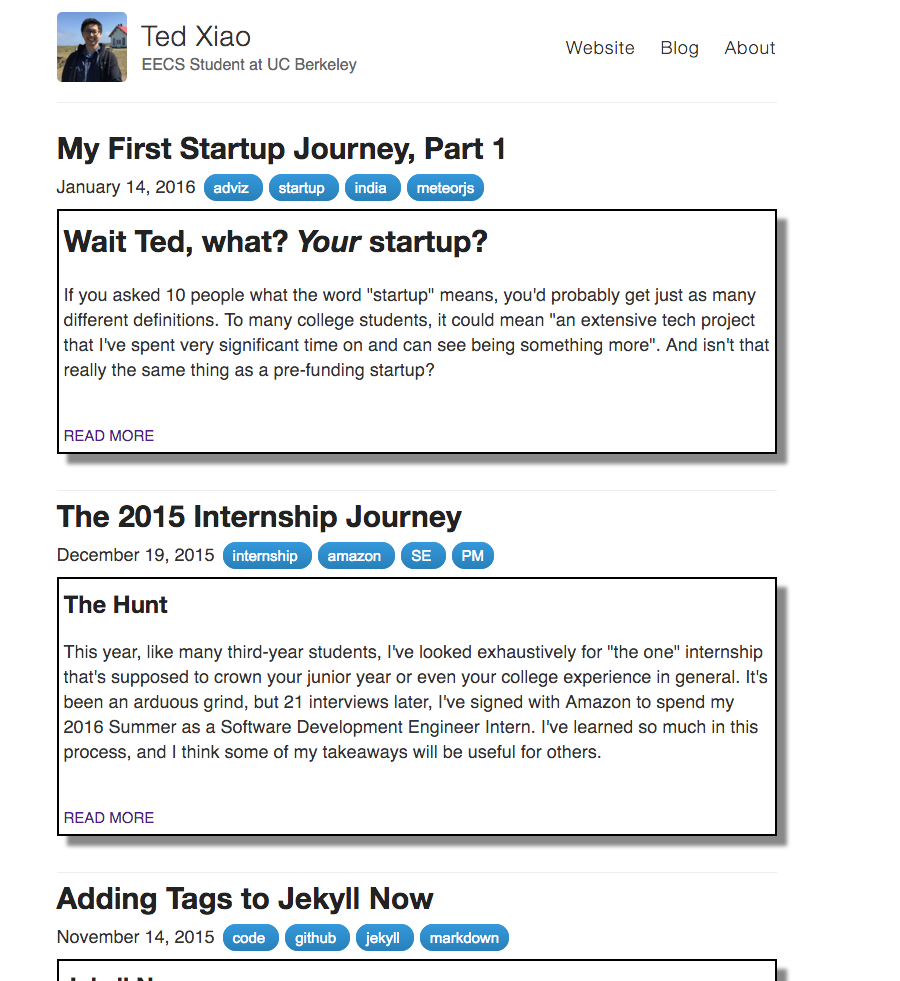Open the My First Startup Journey post title
This screenshot has height=981, width=900.
(x=281, y=149)
